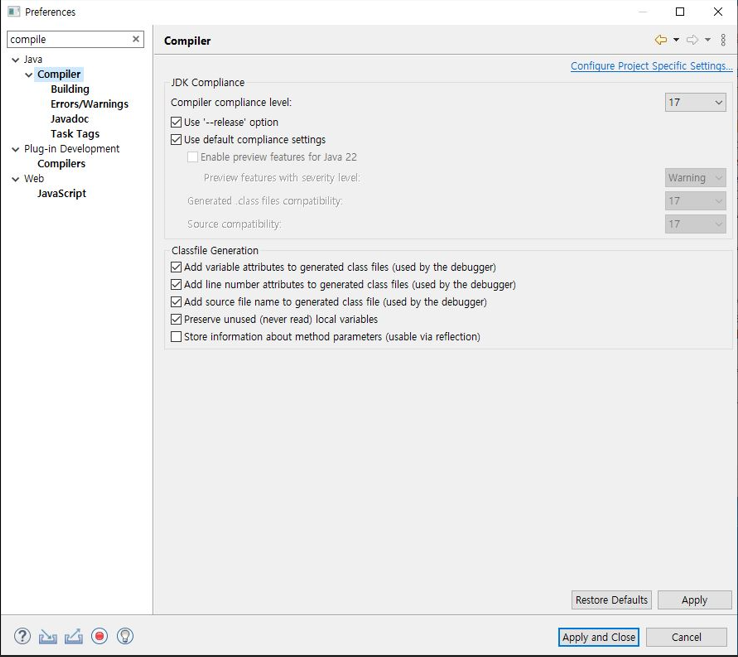Open the Task Tags preferences page
Viewport: 738px width, 657px height.
click(x=75, y=134)
